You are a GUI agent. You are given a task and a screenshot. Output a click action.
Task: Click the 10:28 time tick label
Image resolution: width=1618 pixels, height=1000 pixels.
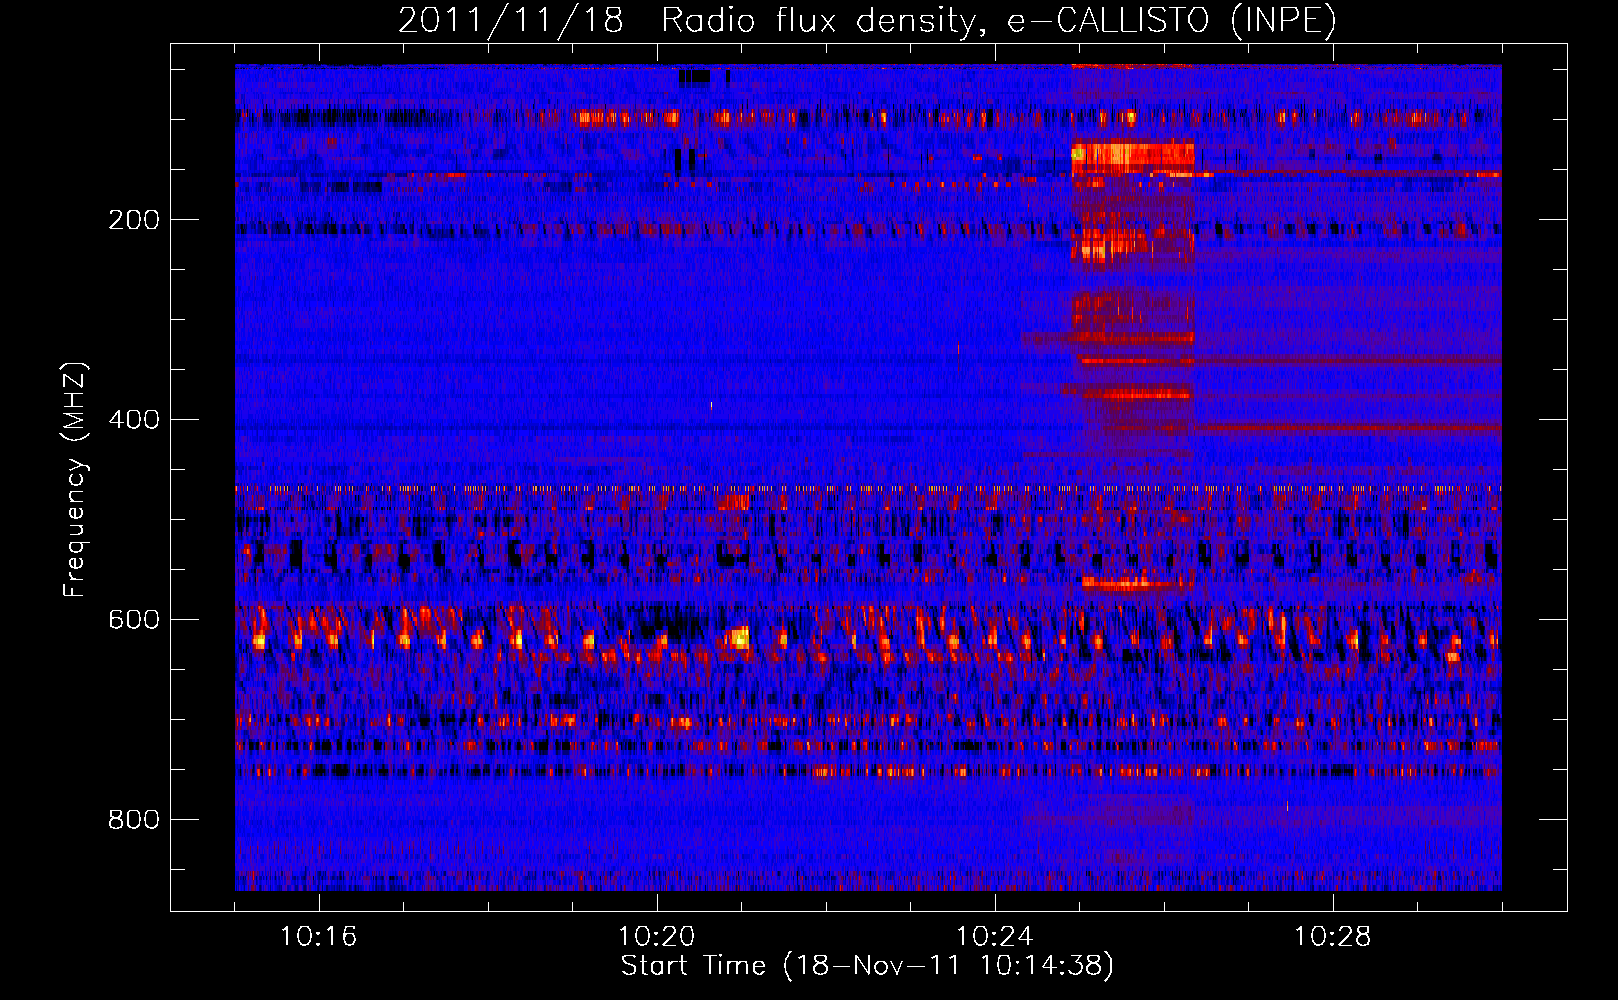(x=1333, y=937)
